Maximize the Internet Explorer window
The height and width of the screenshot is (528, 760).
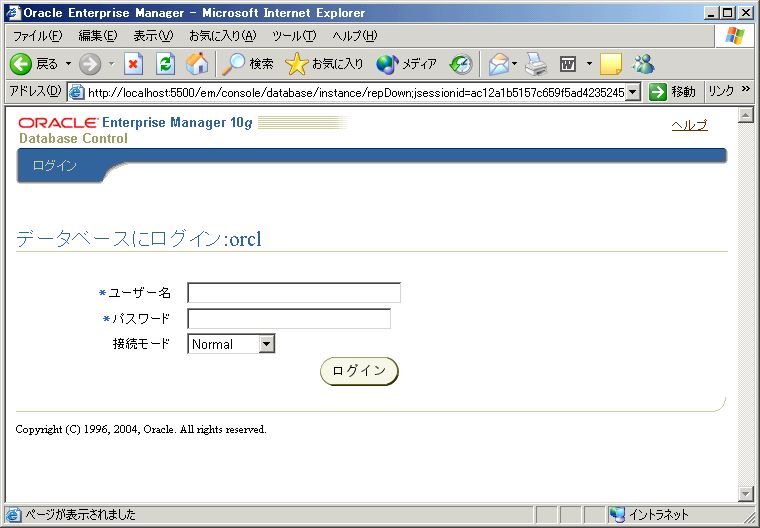[728, 13]
